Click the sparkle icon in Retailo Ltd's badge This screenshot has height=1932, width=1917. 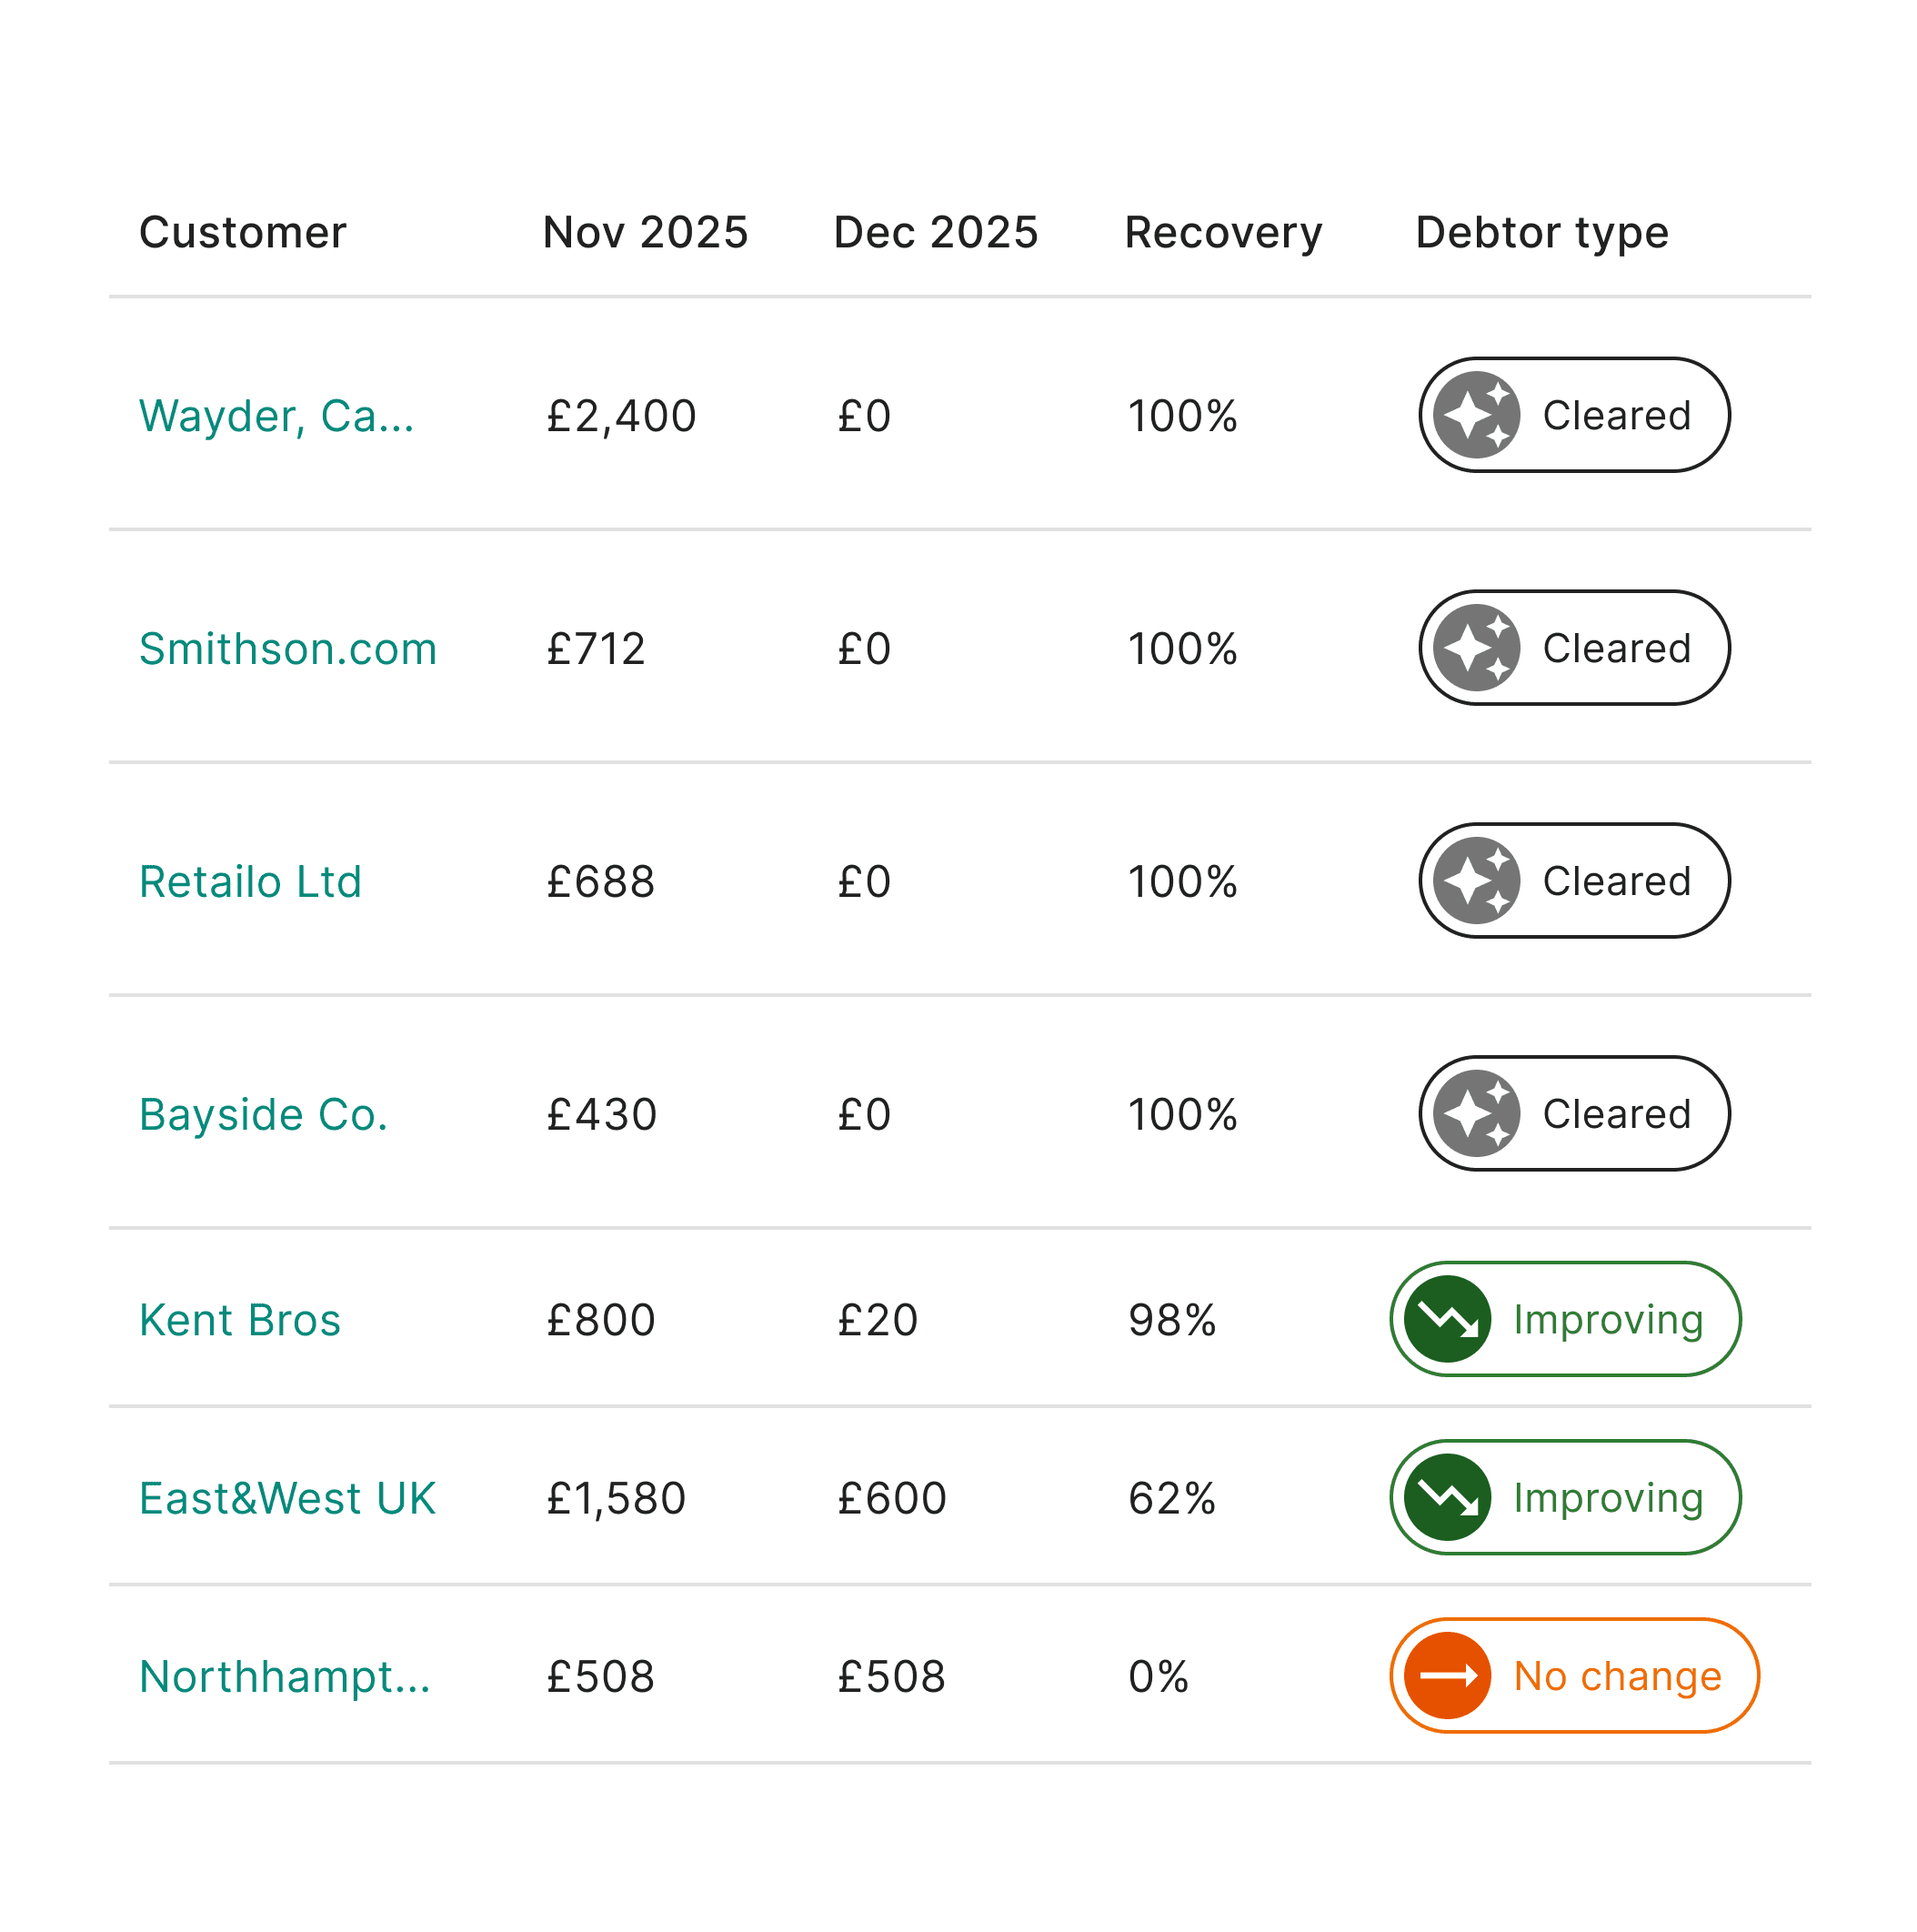pos(1476,881)
